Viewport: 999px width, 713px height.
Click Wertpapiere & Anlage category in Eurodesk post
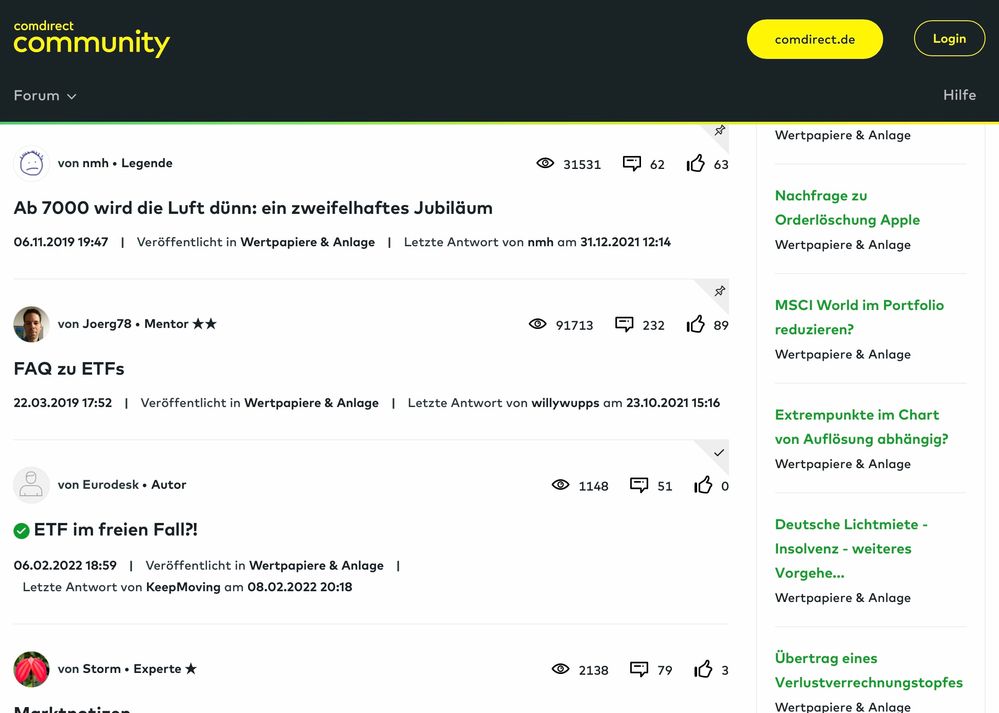316,565
